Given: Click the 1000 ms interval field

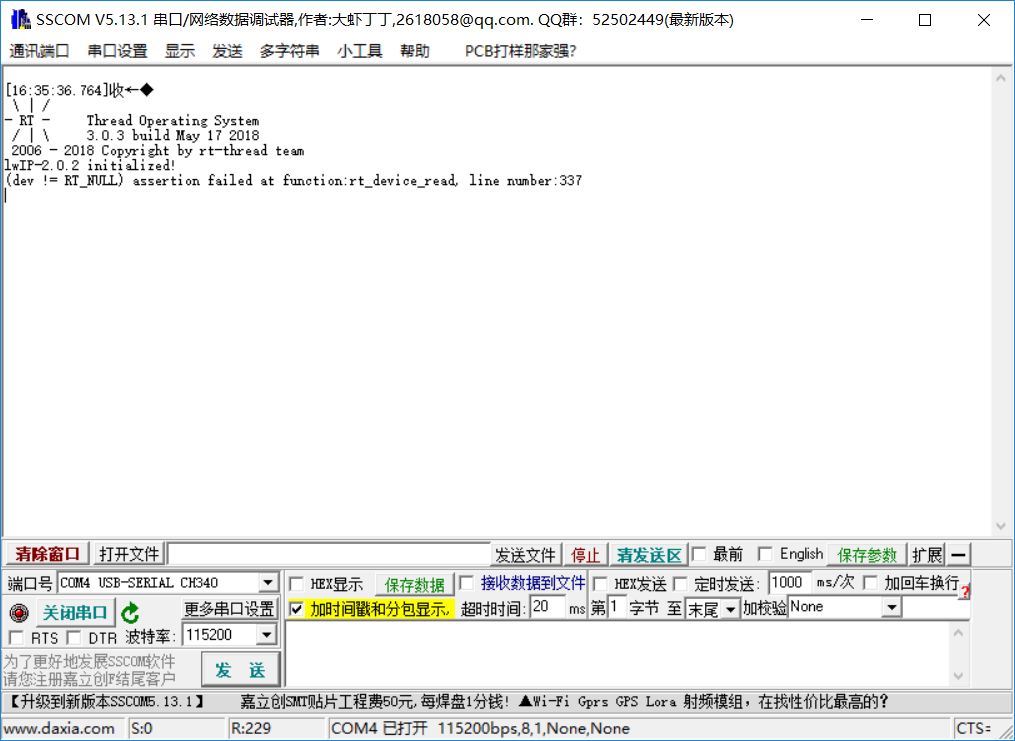Looking at the screenshot, I should pyautogui.click(x=790, y=582).
